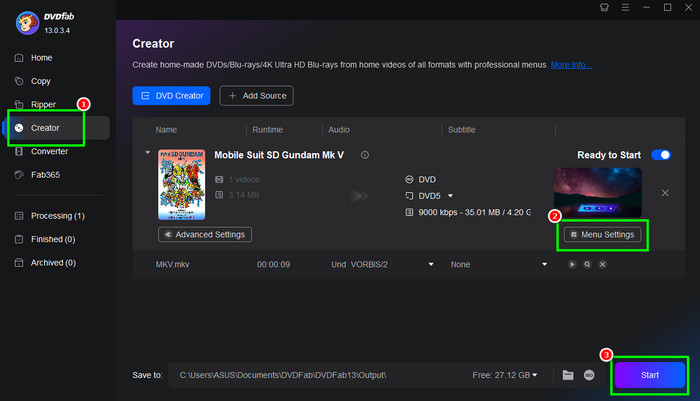Open the Free 27.12 GB dropdown
700x401 pixels.
click(505, 375)
